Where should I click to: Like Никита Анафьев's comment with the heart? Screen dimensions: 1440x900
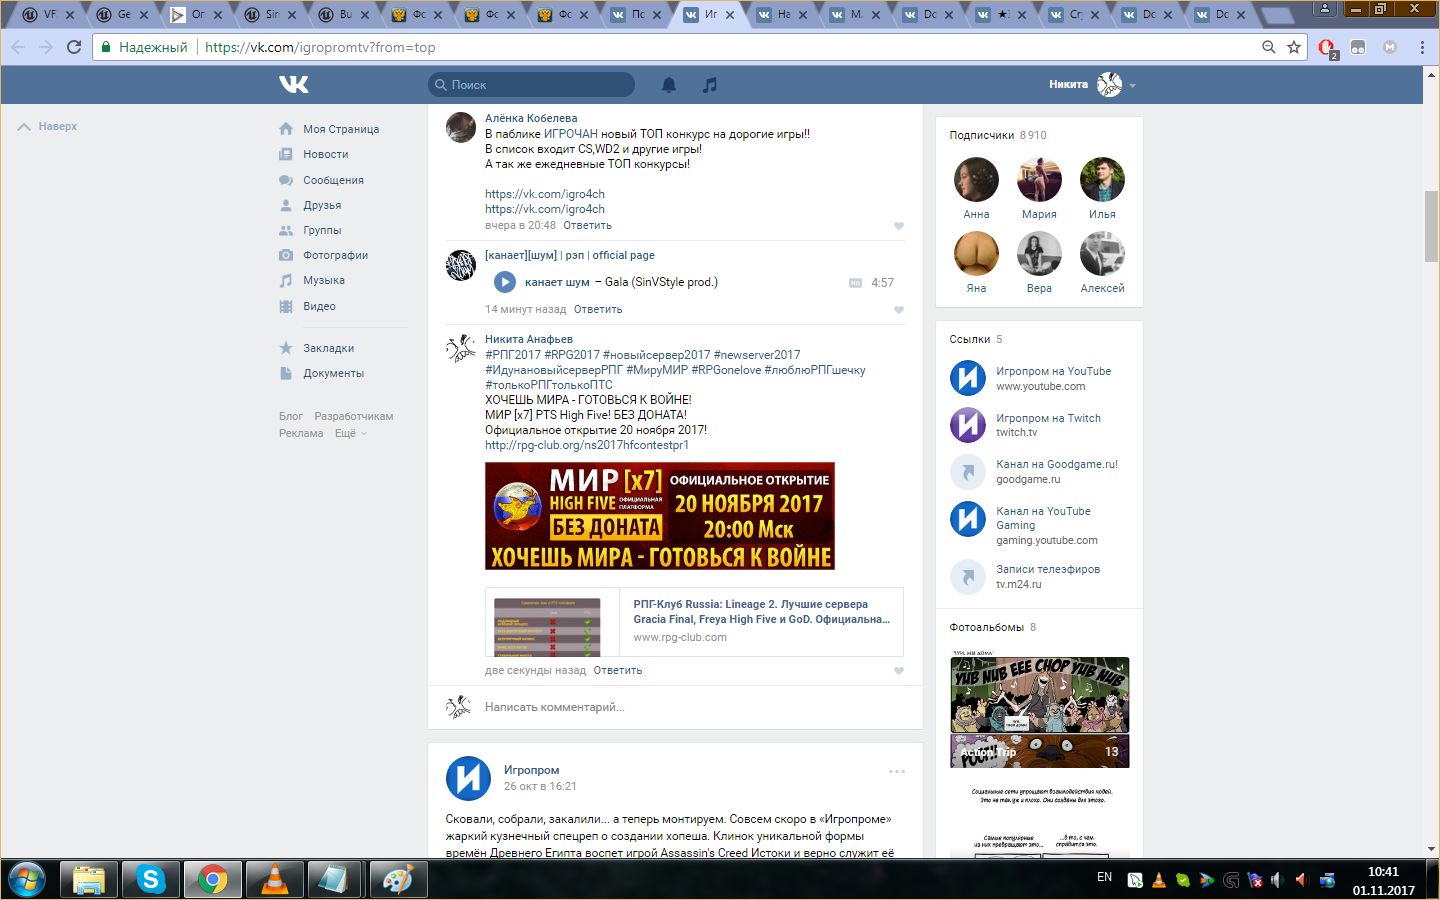click(x=898, y=671)
